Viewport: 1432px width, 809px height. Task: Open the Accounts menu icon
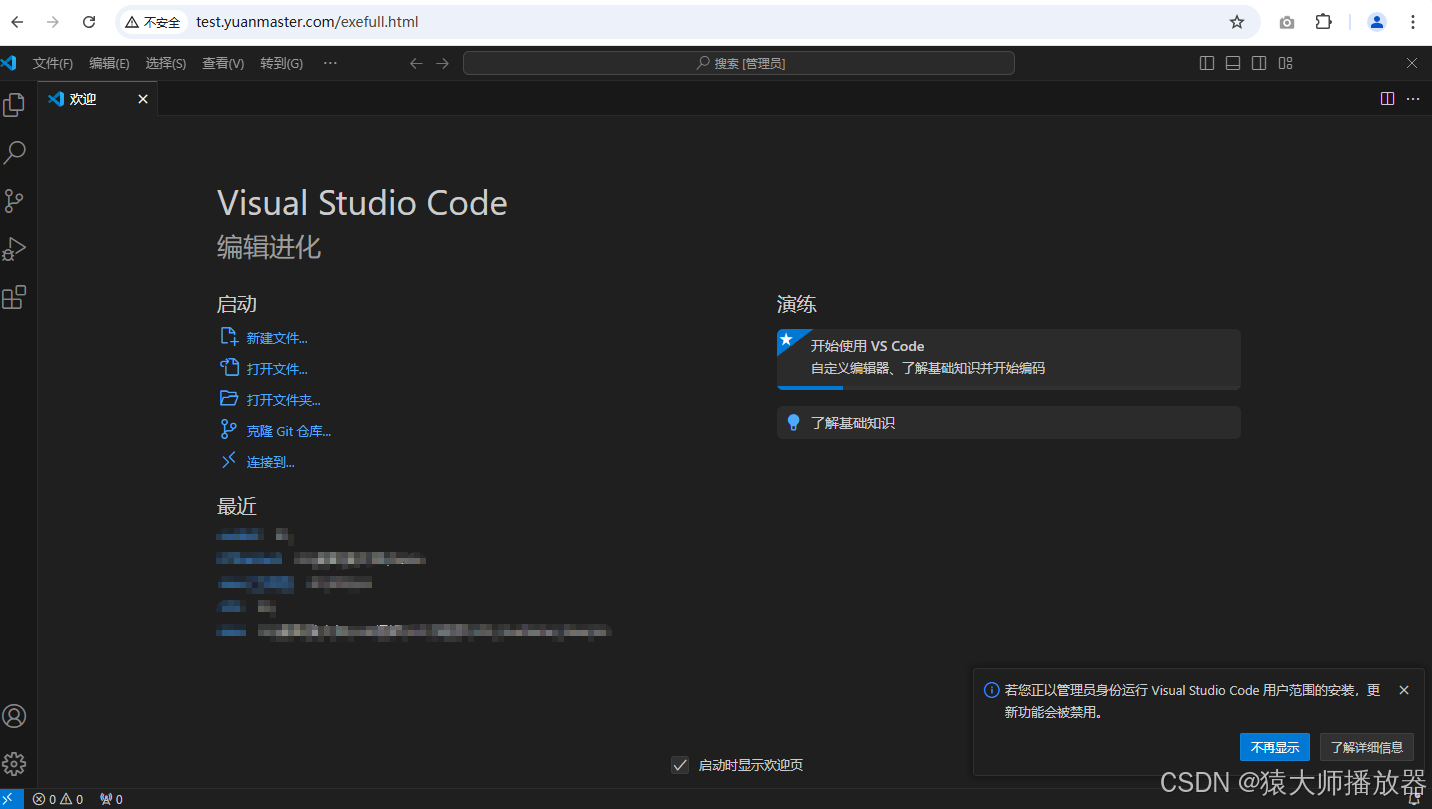pyautogui.click(x=14, y=716)
